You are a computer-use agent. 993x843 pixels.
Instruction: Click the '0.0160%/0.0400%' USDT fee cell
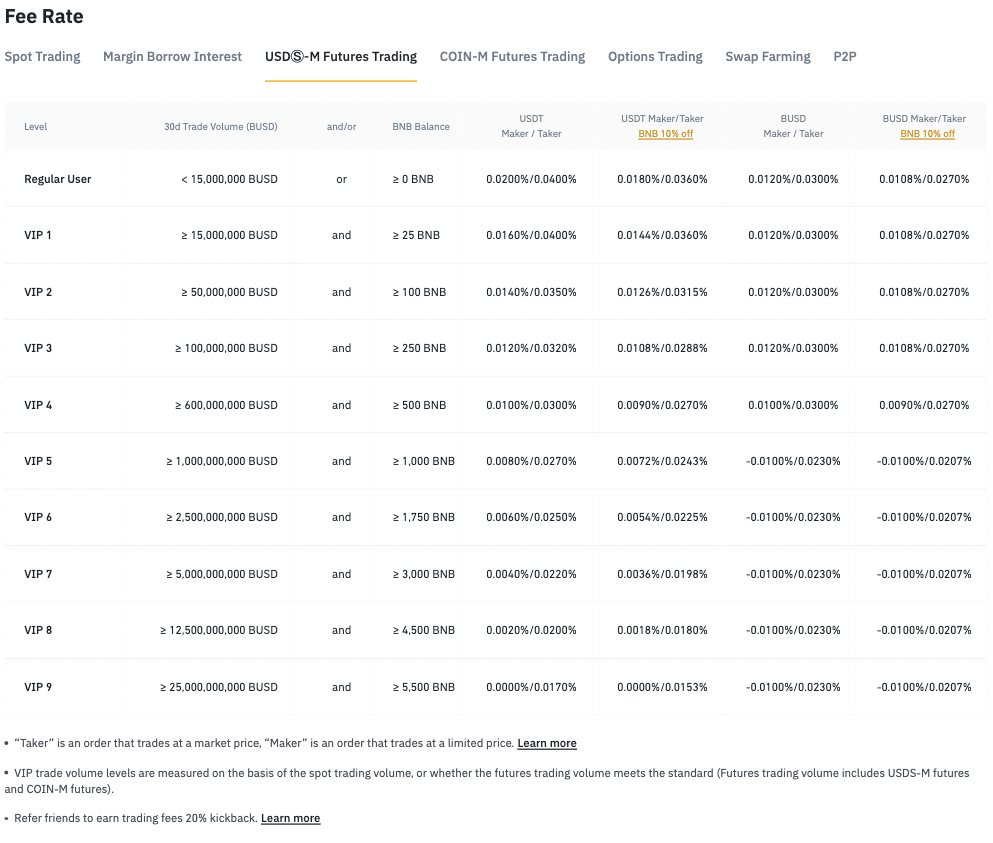click(531, 235)
